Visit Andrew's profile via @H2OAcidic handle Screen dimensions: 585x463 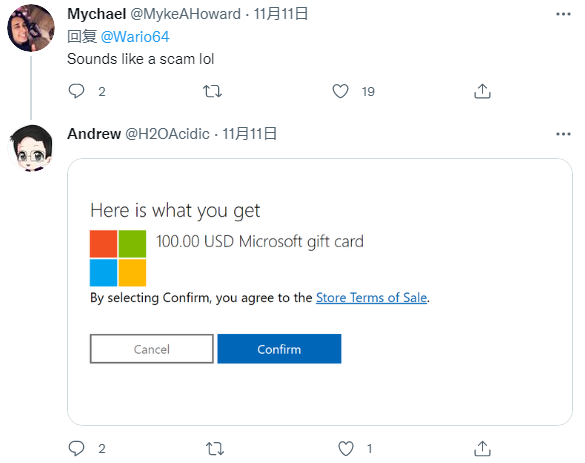point(167,134)
